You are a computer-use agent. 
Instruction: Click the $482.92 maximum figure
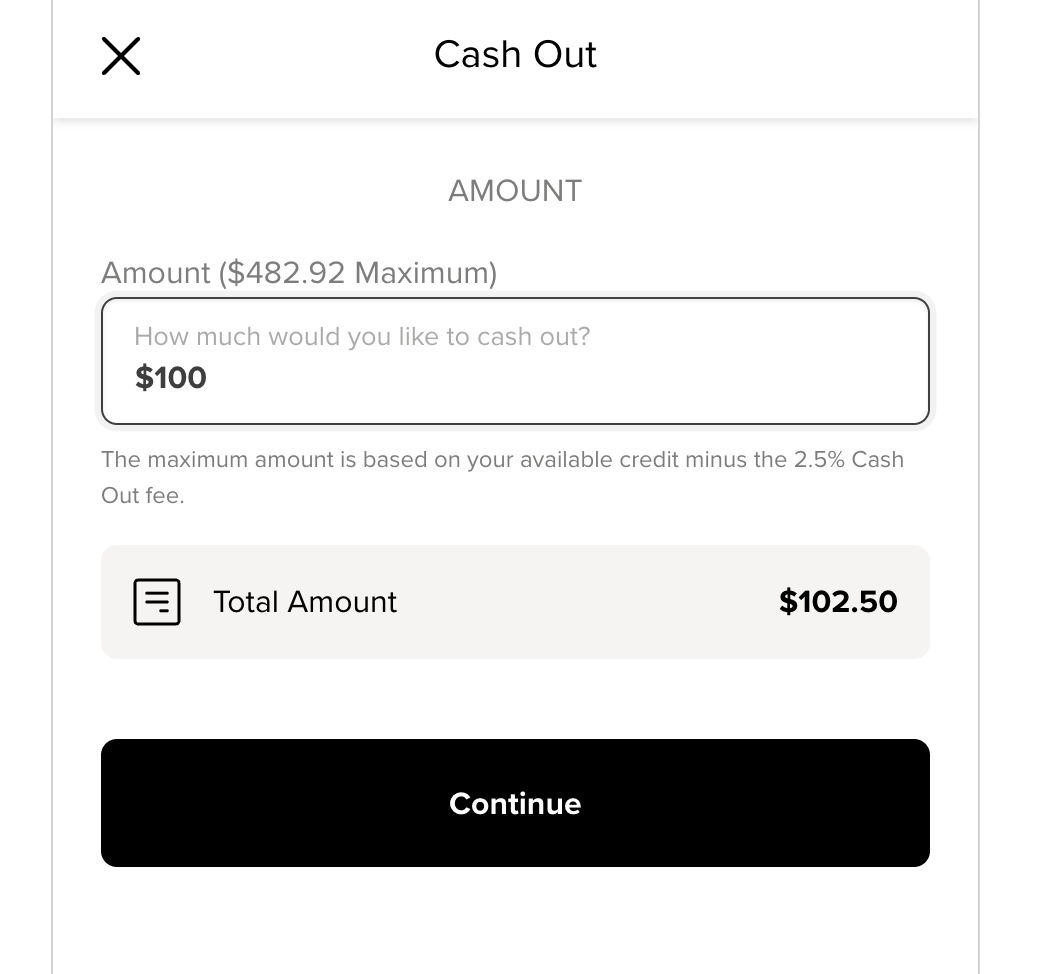[x=287, y=272]
